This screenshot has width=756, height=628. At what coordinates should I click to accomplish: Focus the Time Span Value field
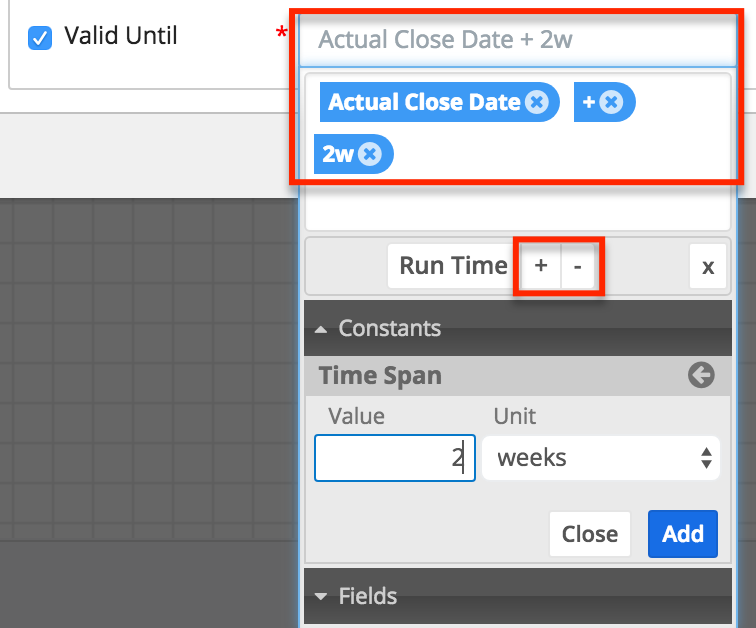tap(394, 458)
